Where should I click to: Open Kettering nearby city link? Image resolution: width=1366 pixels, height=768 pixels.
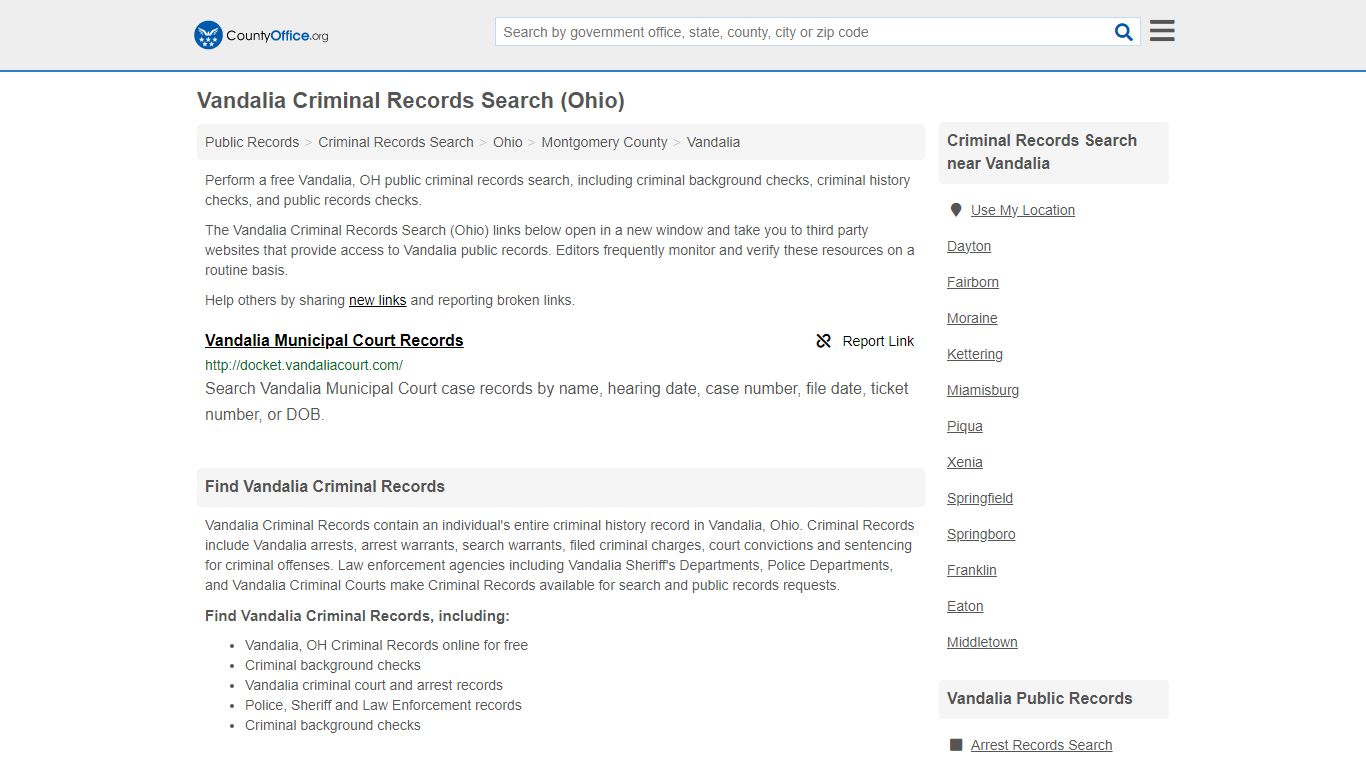click(x=975, y=354)
